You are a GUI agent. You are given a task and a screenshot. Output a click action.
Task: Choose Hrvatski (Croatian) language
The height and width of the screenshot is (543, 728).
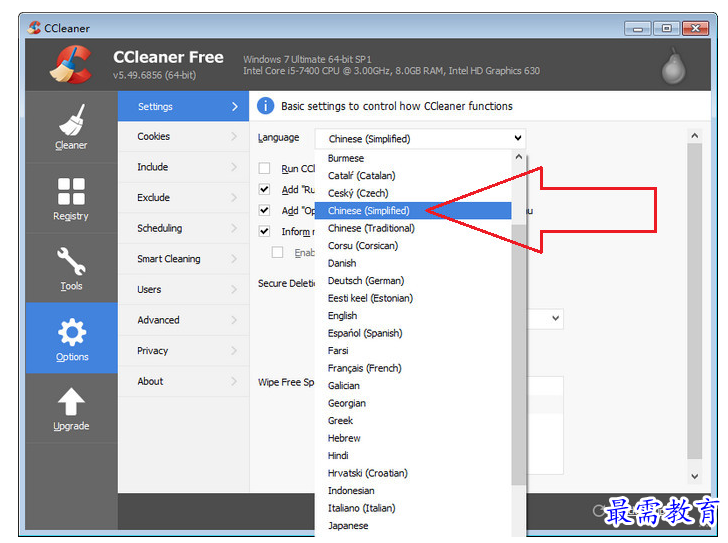(413, 473)
